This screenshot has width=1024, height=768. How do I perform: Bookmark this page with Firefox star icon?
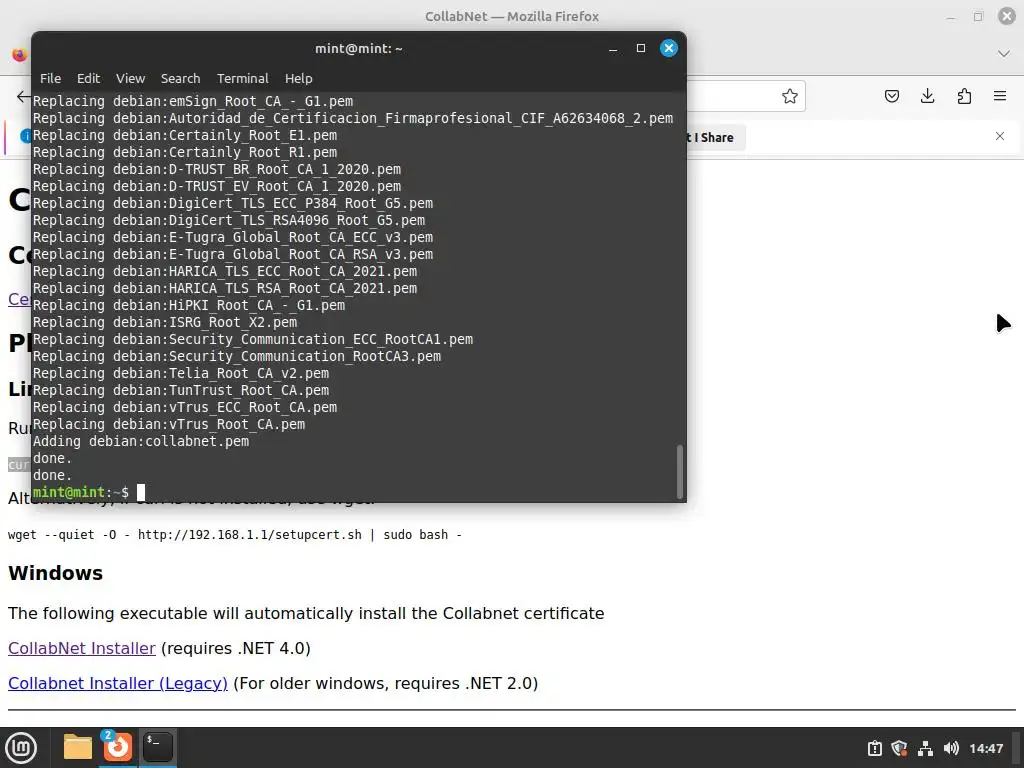tap(790, 97)
